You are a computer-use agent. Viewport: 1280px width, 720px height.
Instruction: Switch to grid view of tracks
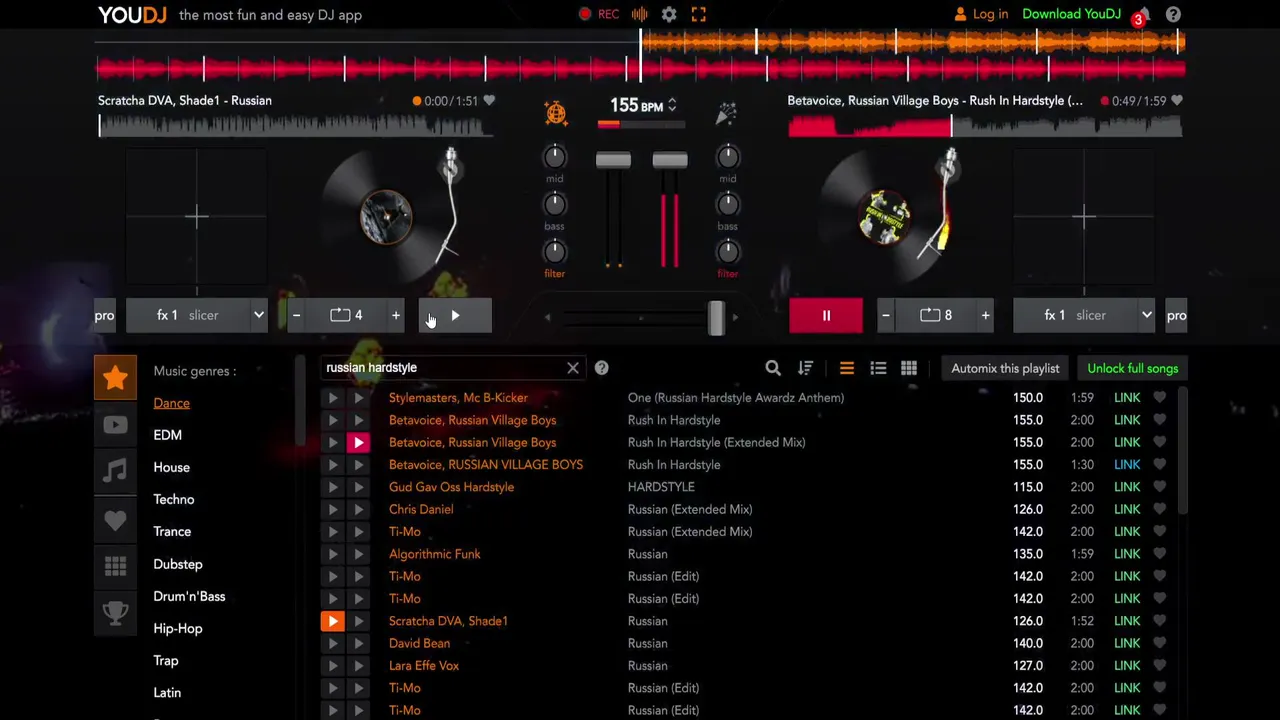coord(909,368)
